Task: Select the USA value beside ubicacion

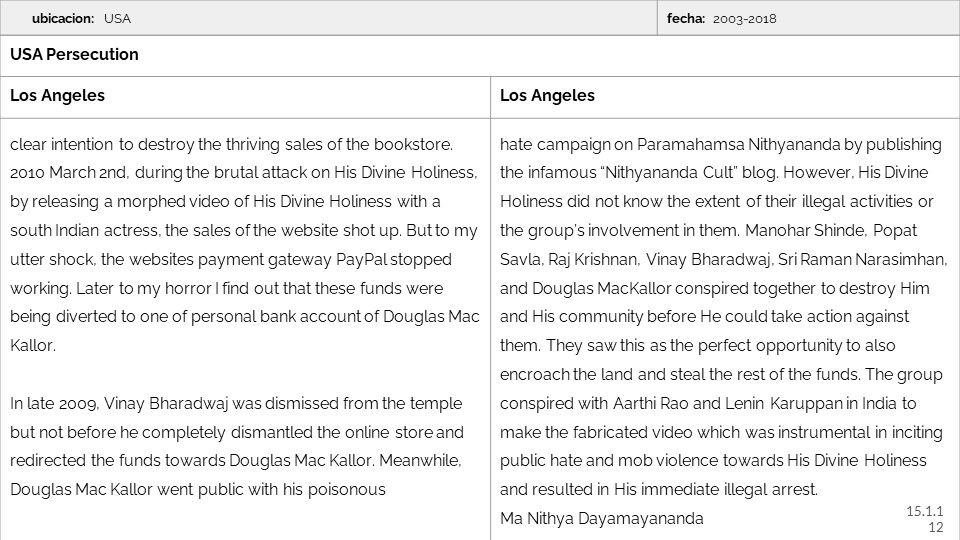Action: point(117,18)
